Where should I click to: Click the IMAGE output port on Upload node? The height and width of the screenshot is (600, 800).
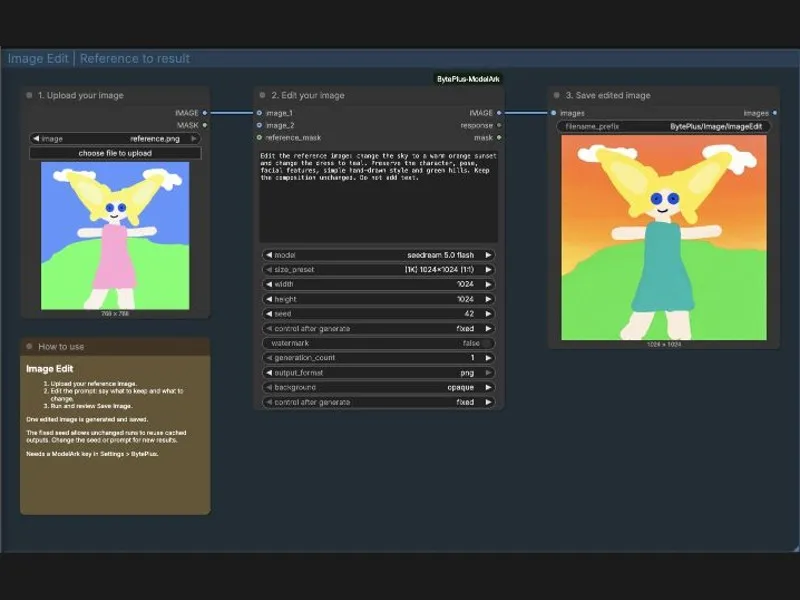pyautogui.click(x=205, y=113)
